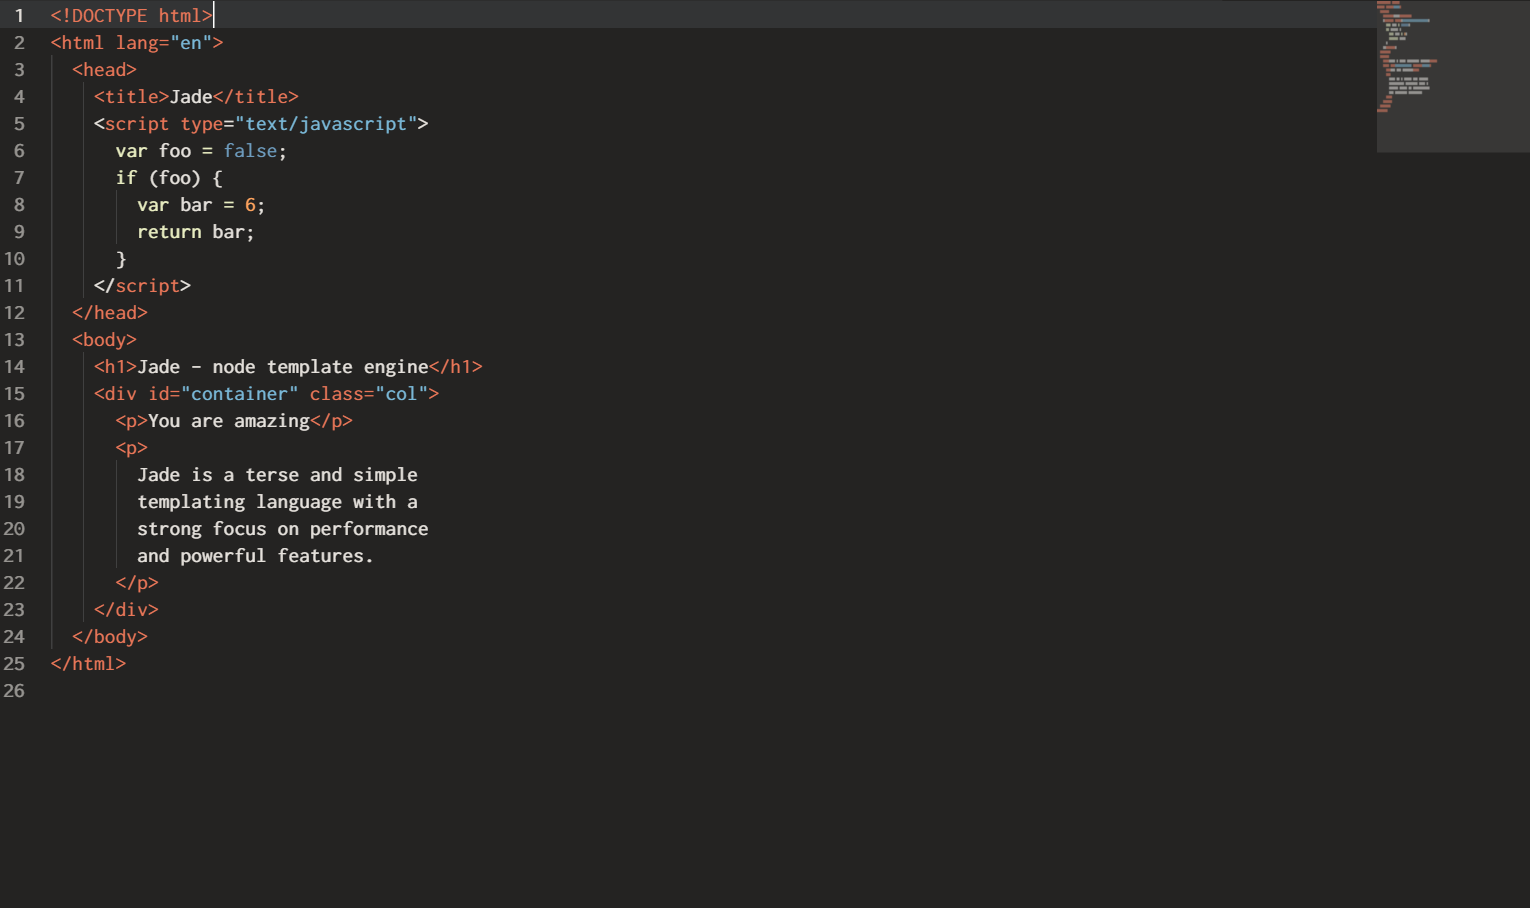Click the return bar statement
Screen dimensions: 1530x908
pyautogui.click(x=196, y=232)
